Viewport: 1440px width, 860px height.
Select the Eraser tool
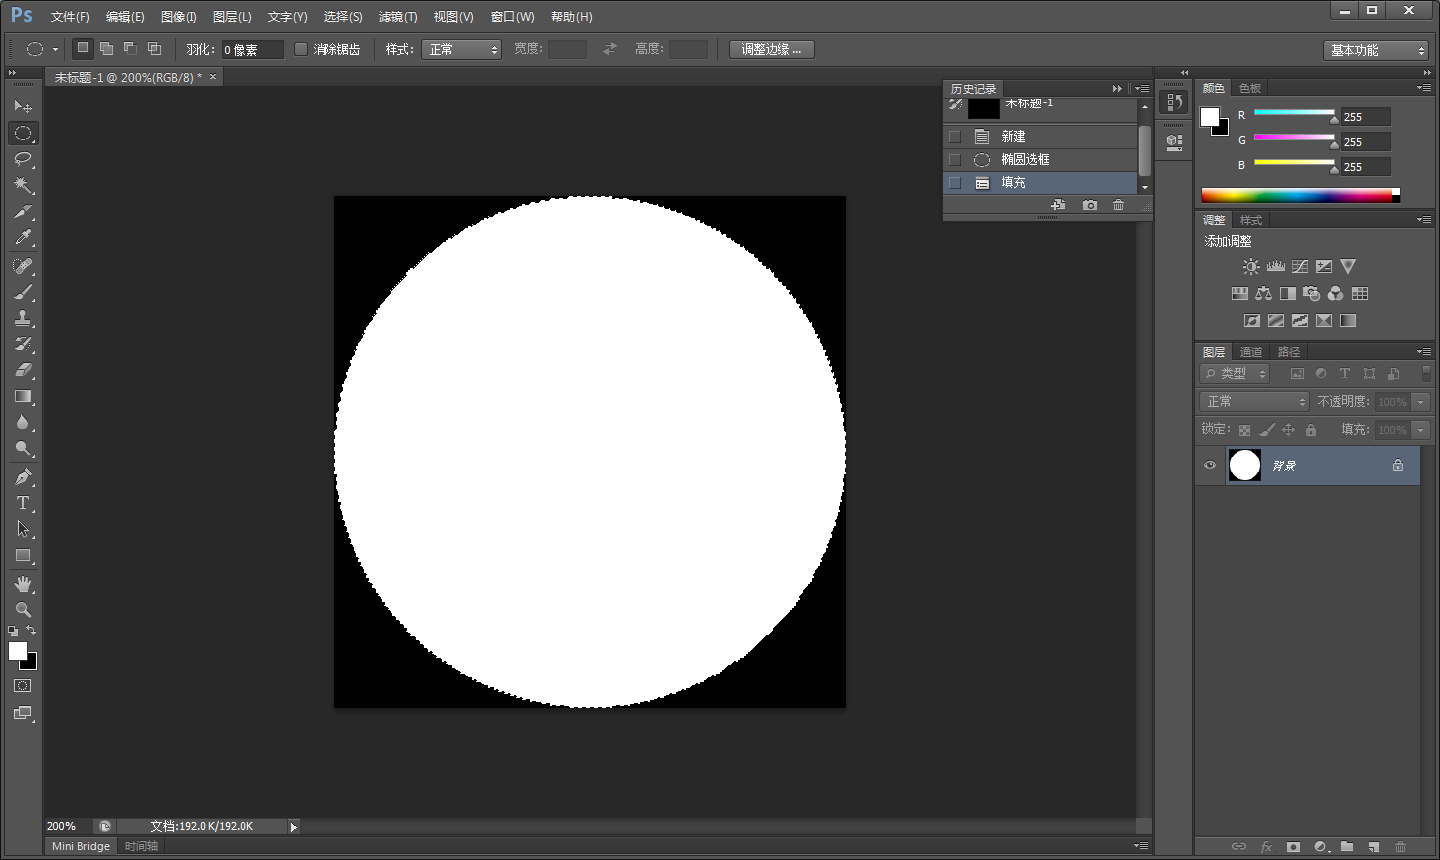(x=23, y=370)
